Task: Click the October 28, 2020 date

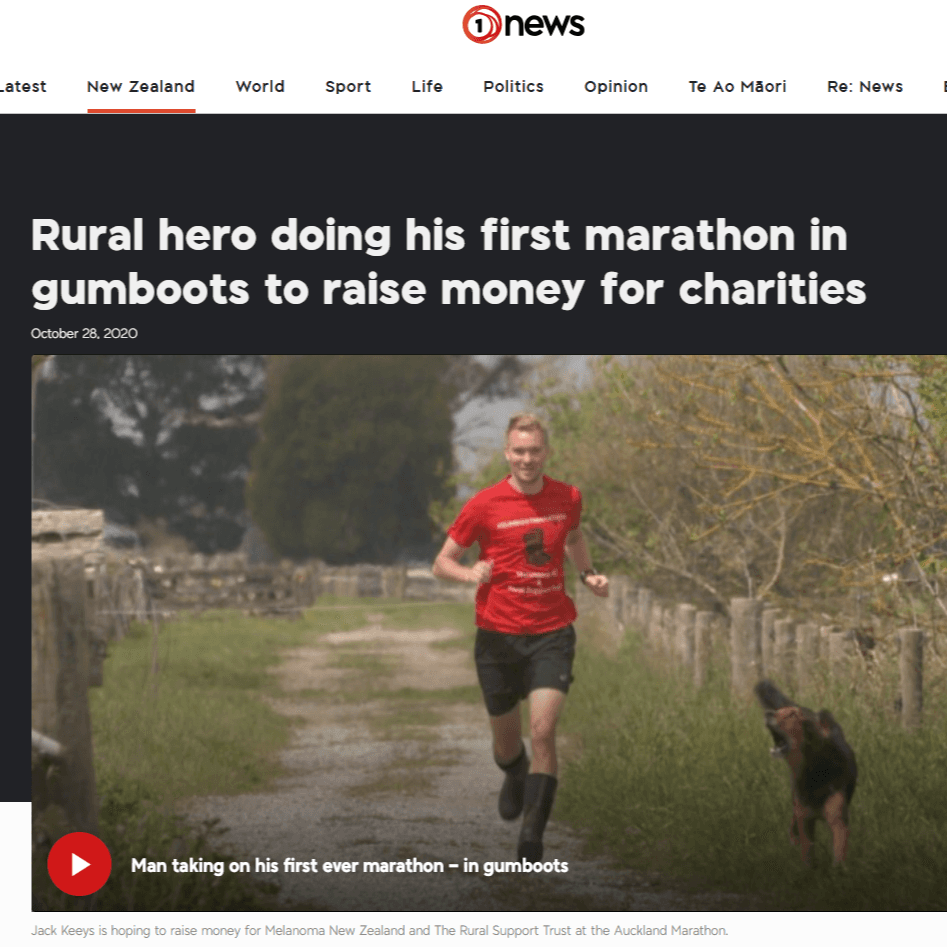Action: tap(84, 333)
